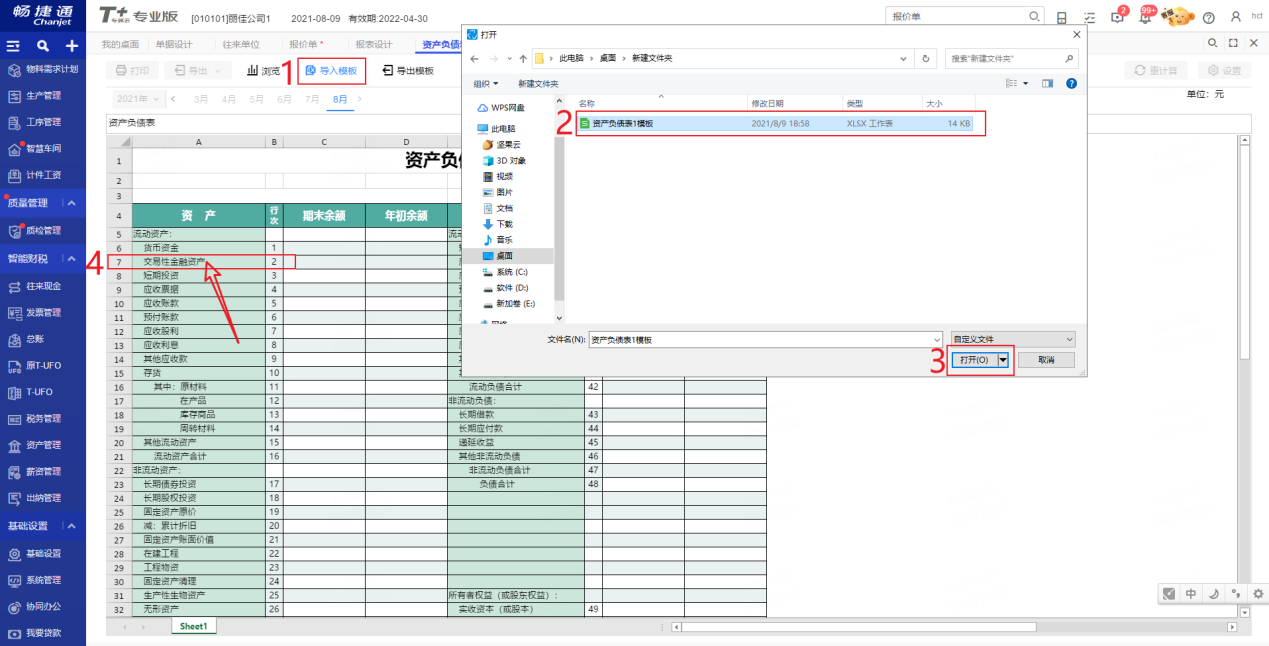The image size is (1269, 646).
Task: Open the view options dropdown arrow in dialog
Action: pyautogui.click(x=1027, y=83)
